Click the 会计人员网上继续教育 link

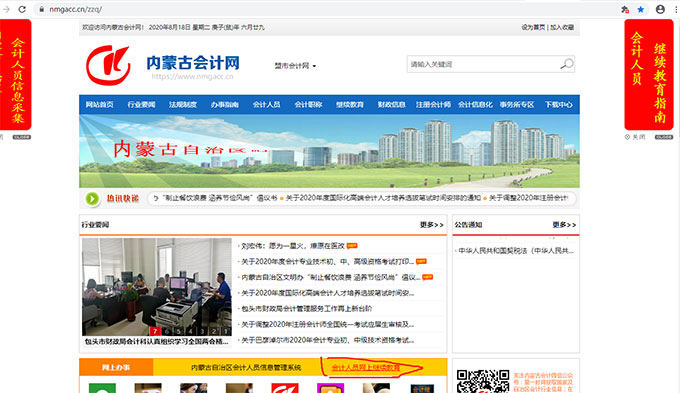[x=366, y=367]
